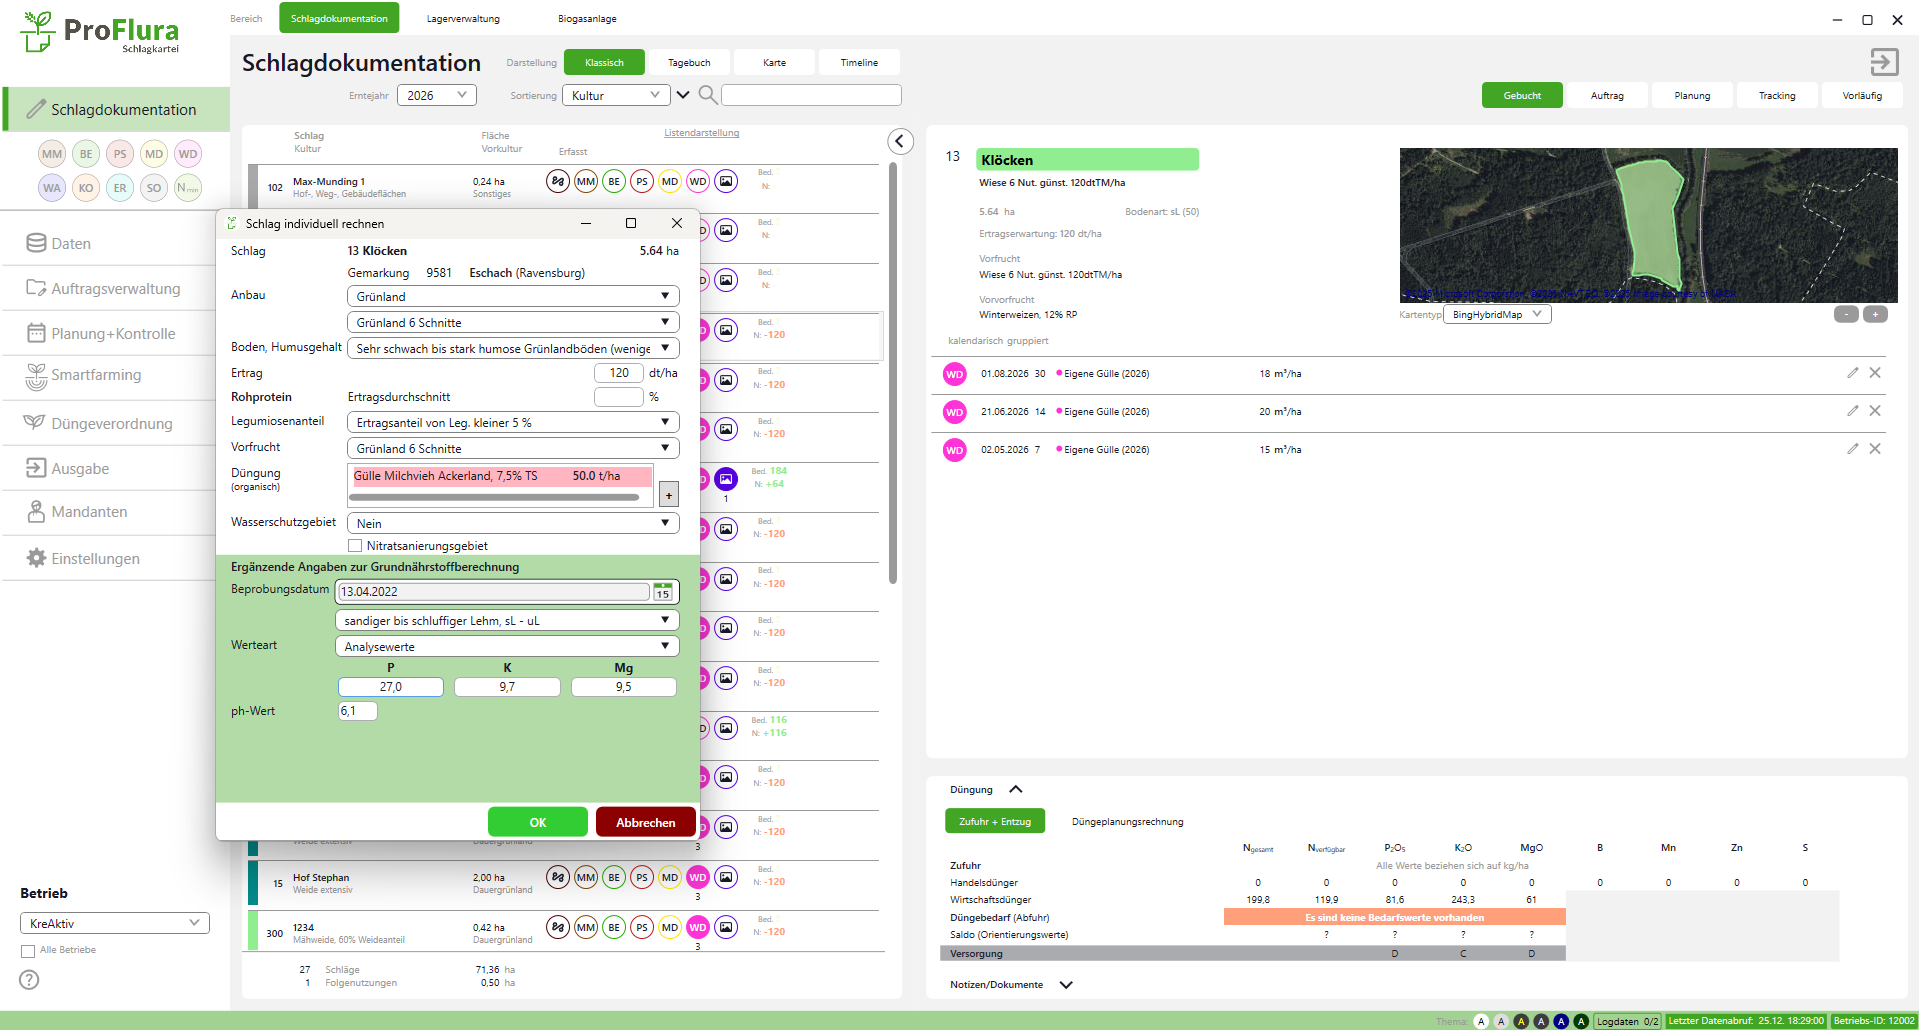Switch to the Lagerverwaltung tab

tap(463, 19)
